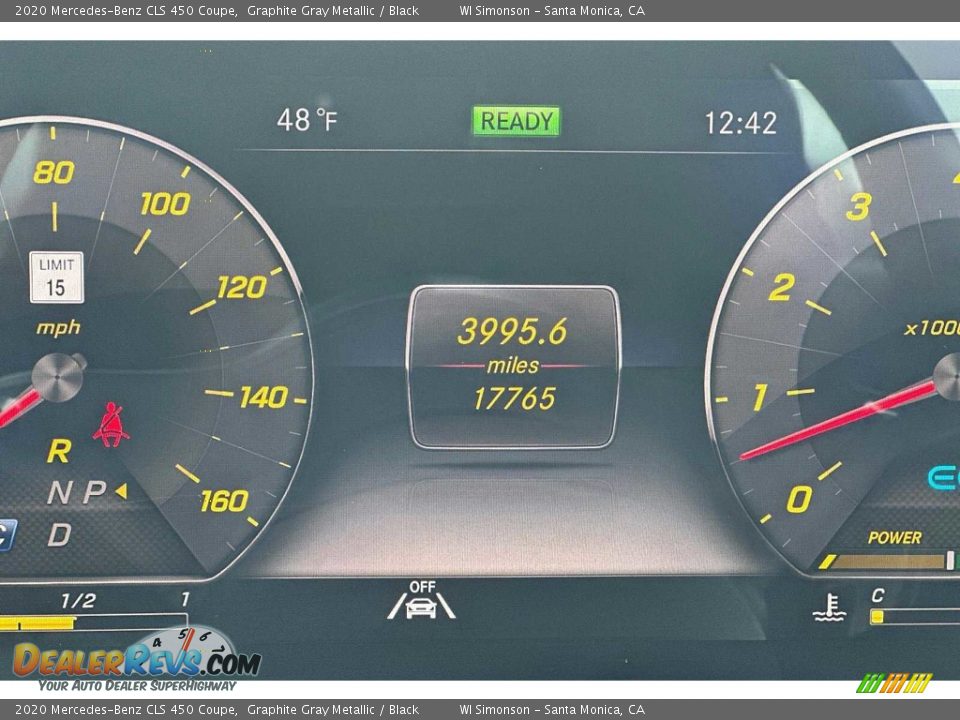The width and height of the screenshot is (960, 720).
Task: Click the 0 mark on the tachometer
Action: (x=799, y=499)
